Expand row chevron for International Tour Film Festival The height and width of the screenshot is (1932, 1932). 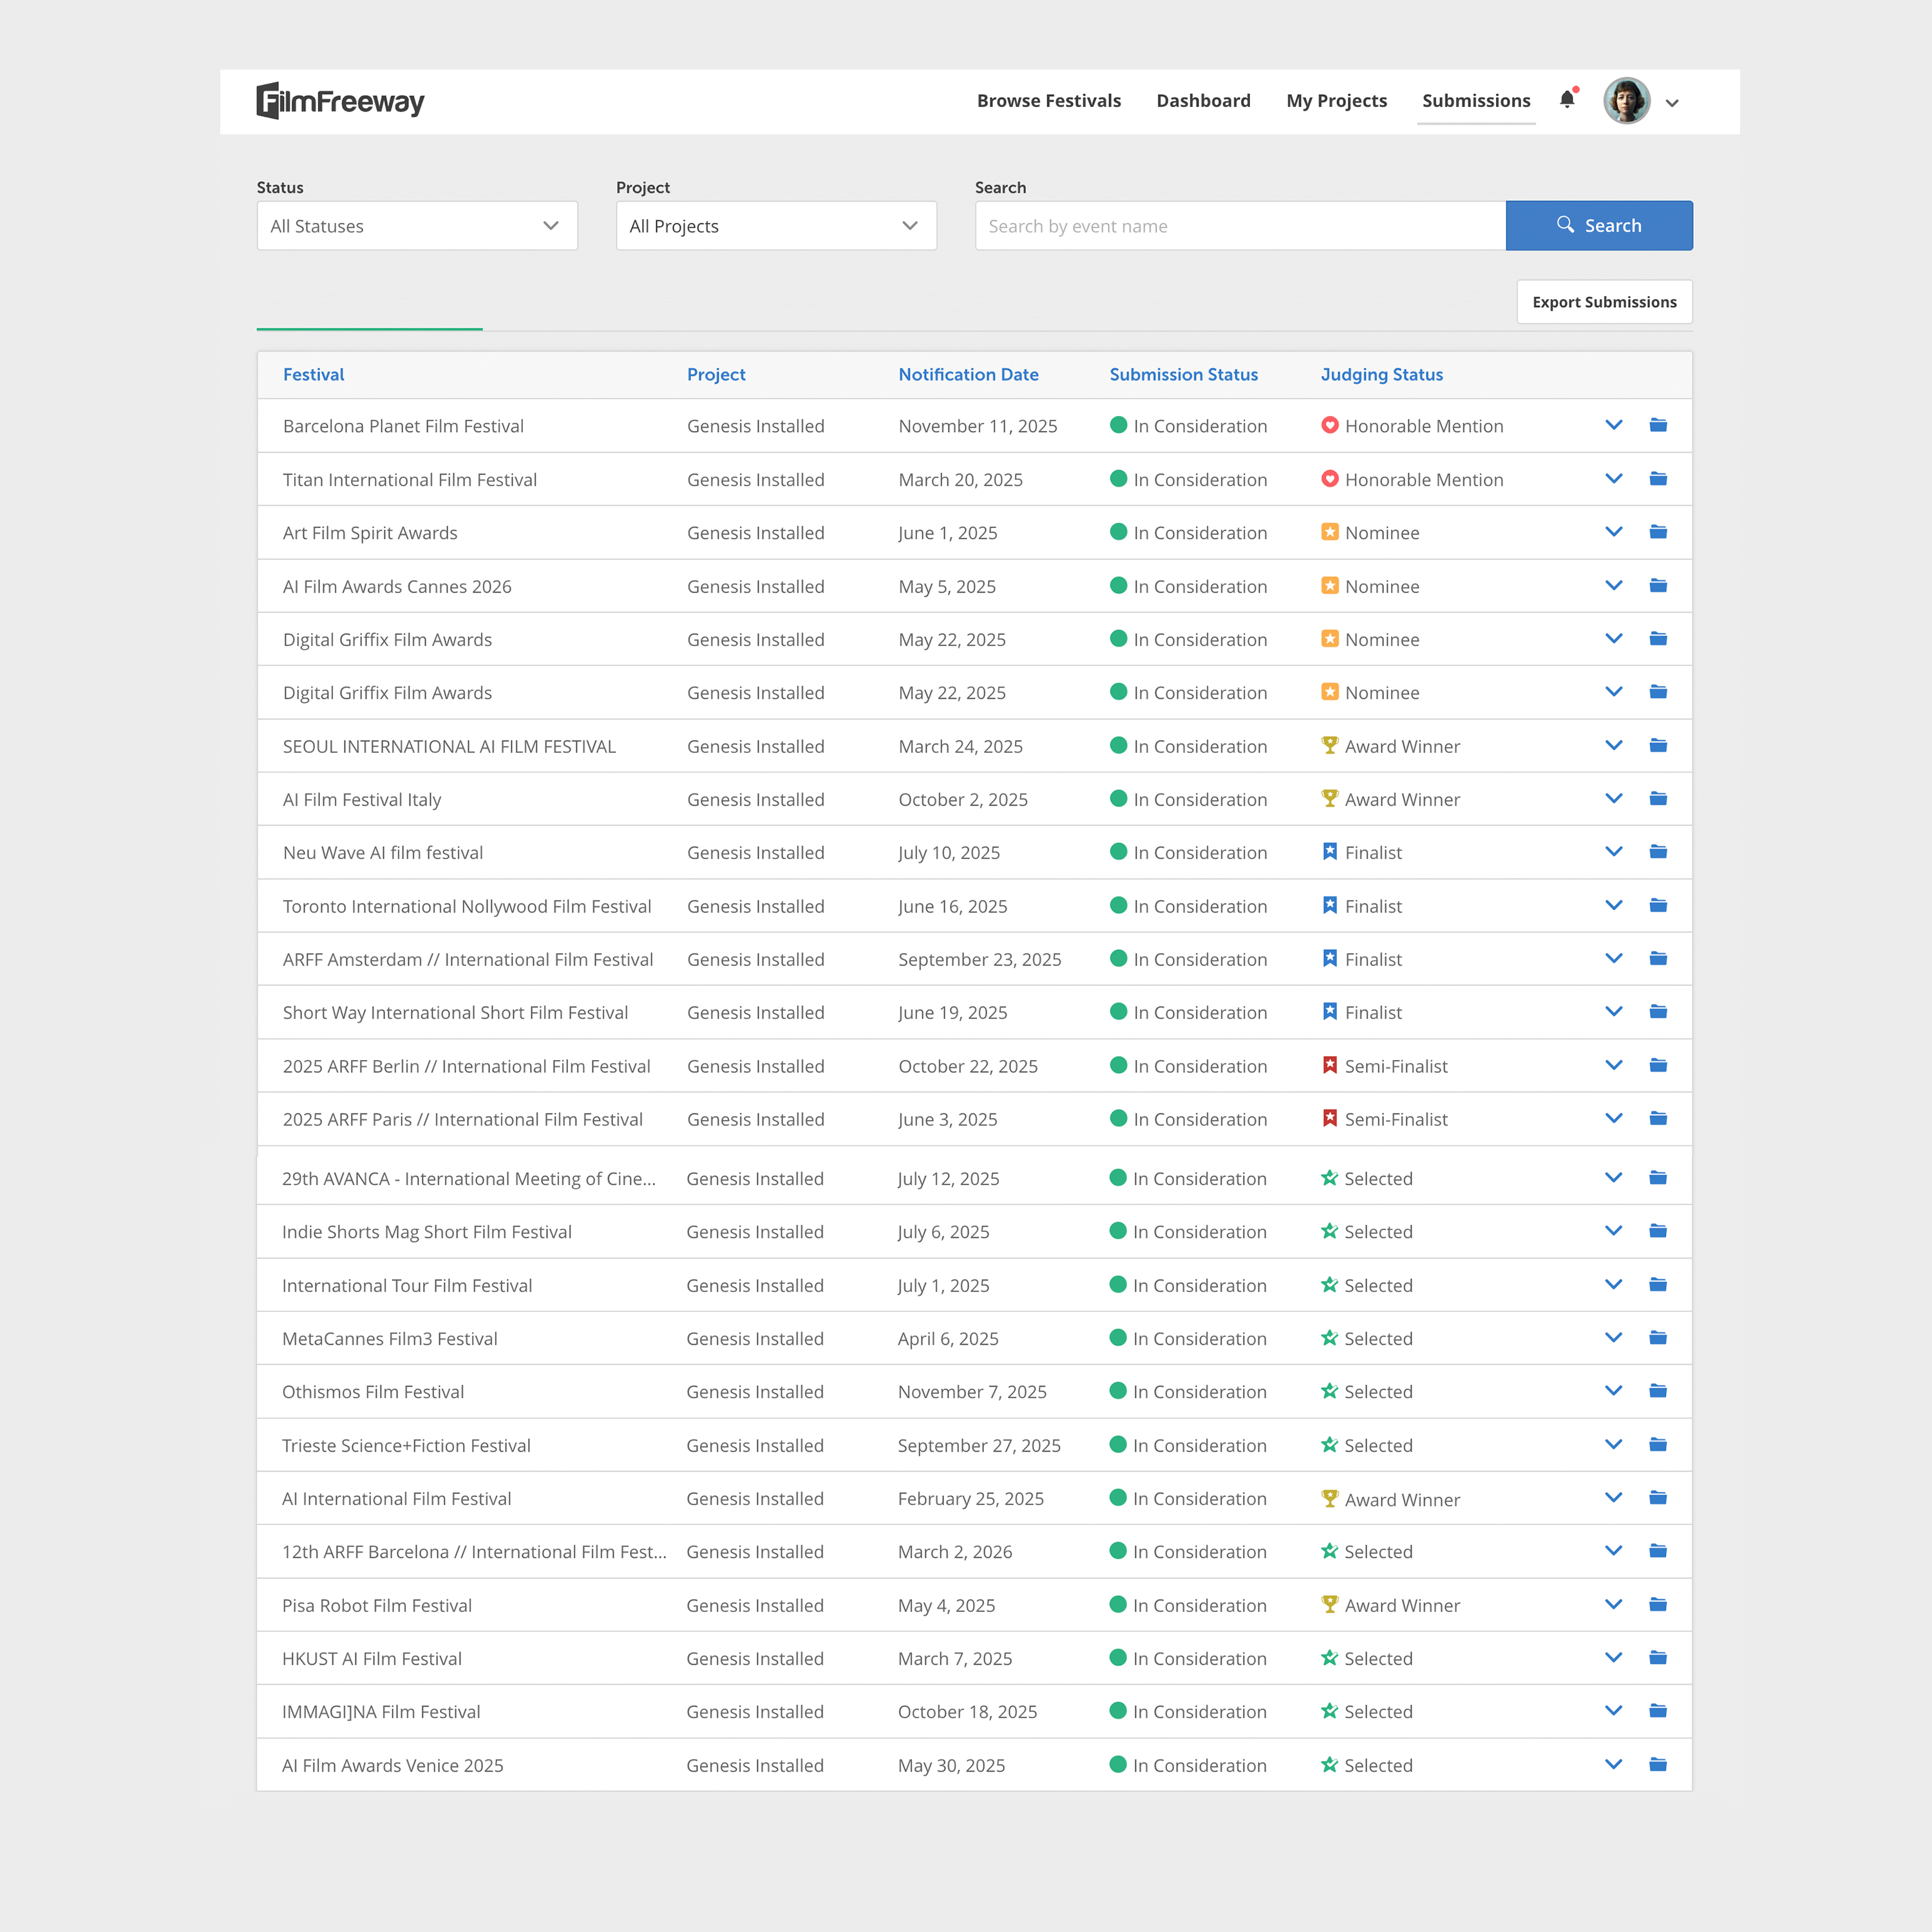(x=1614, y=1285)
